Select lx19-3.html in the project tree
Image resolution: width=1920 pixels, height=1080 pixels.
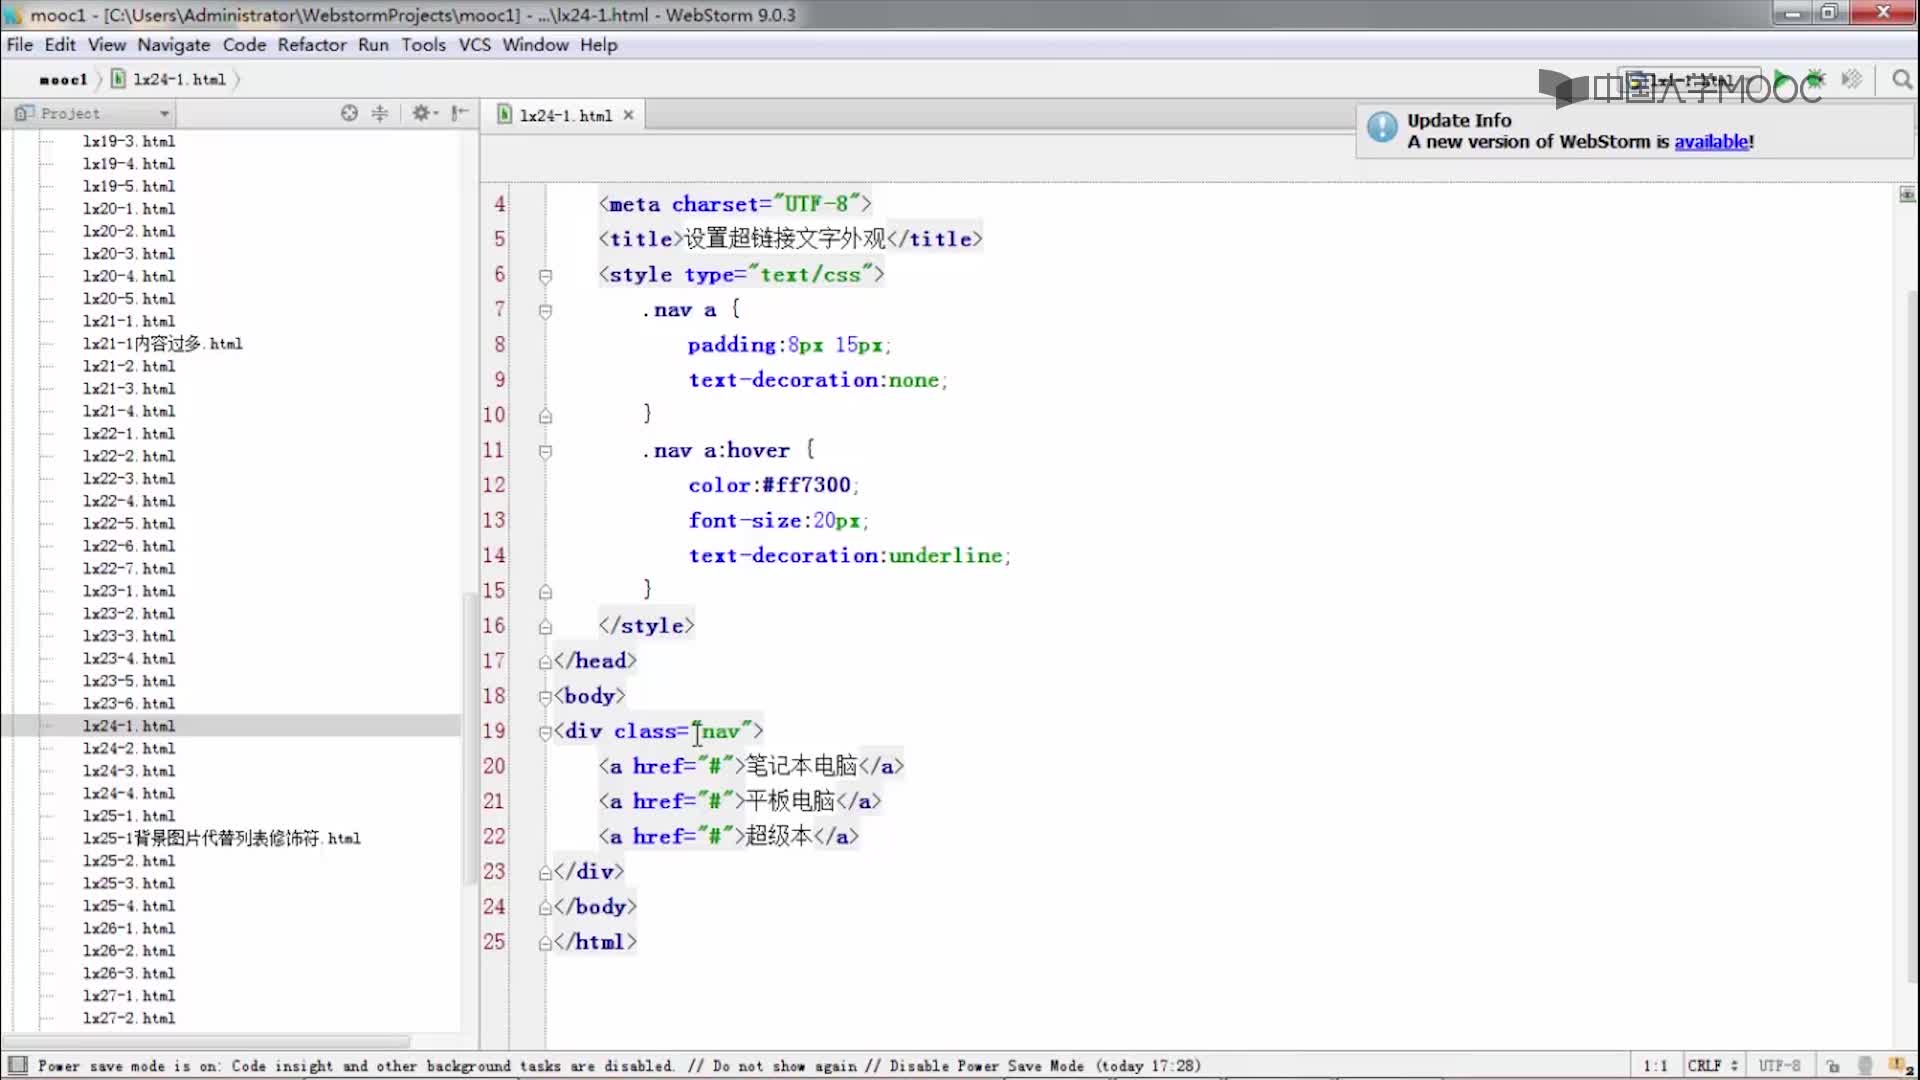tap(129, 141)
